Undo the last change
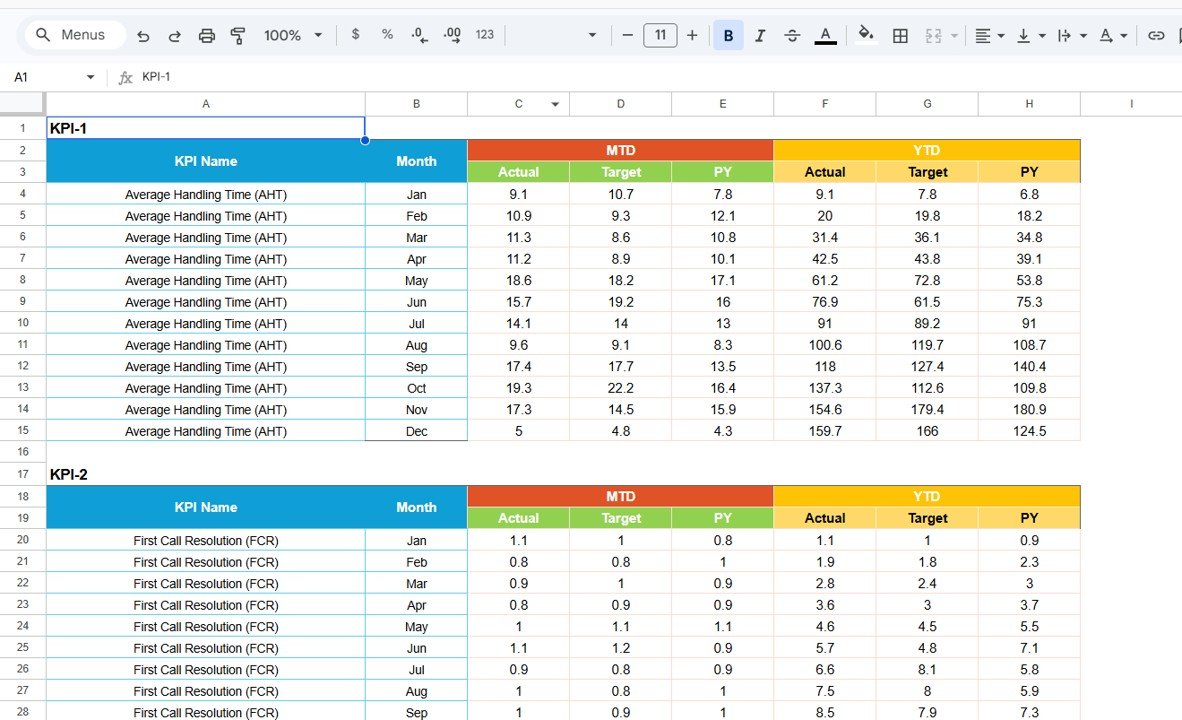 [x=143, y=34]
